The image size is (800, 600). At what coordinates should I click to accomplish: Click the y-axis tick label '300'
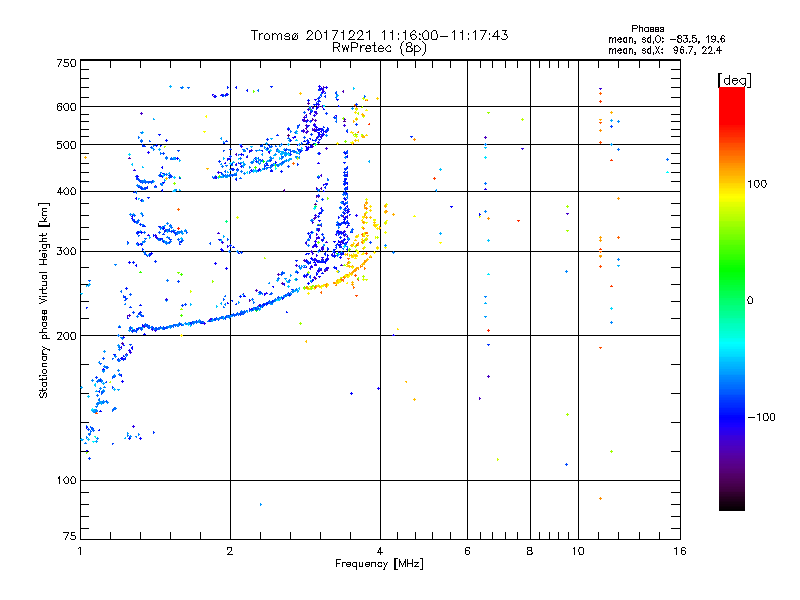coord(66,252)
